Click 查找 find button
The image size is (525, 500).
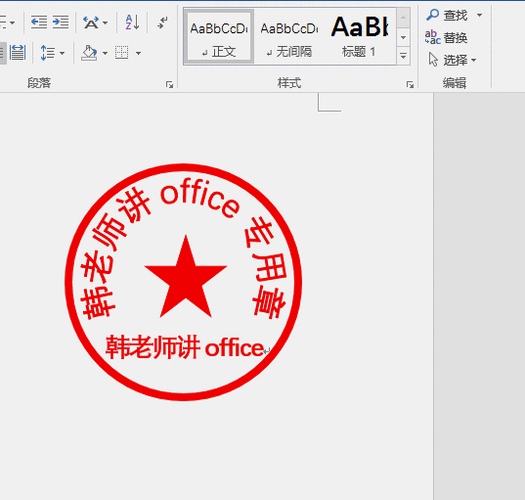(x=453, y=15)
